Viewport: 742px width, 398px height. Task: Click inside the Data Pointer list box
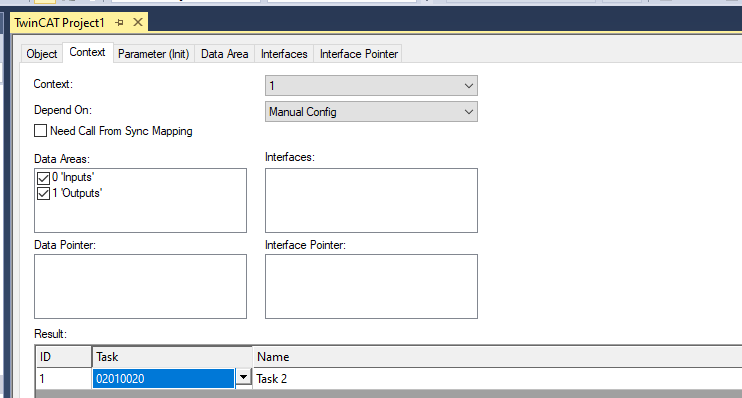(141, 286)
